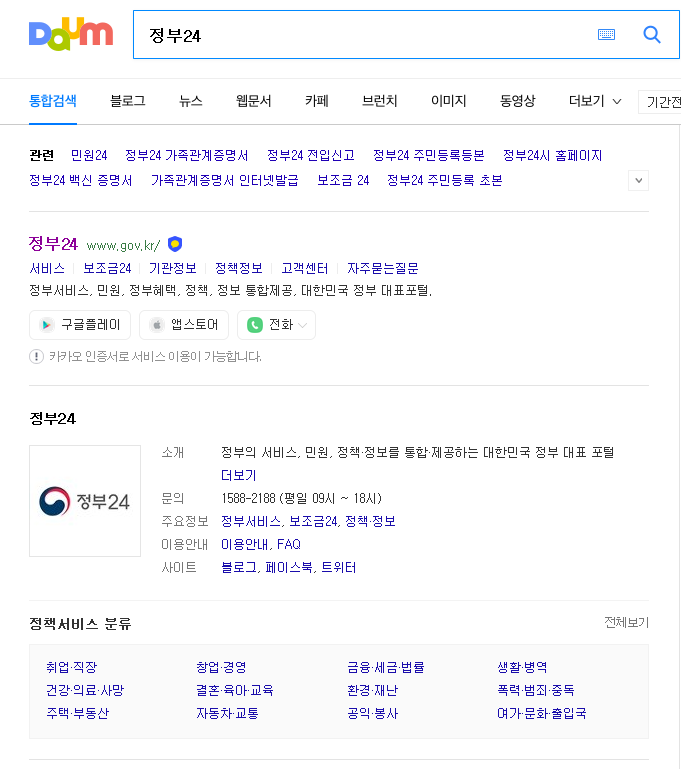
Task: Click related search 가족관계증명서 인터넷발급
Action: pos(225,180)
